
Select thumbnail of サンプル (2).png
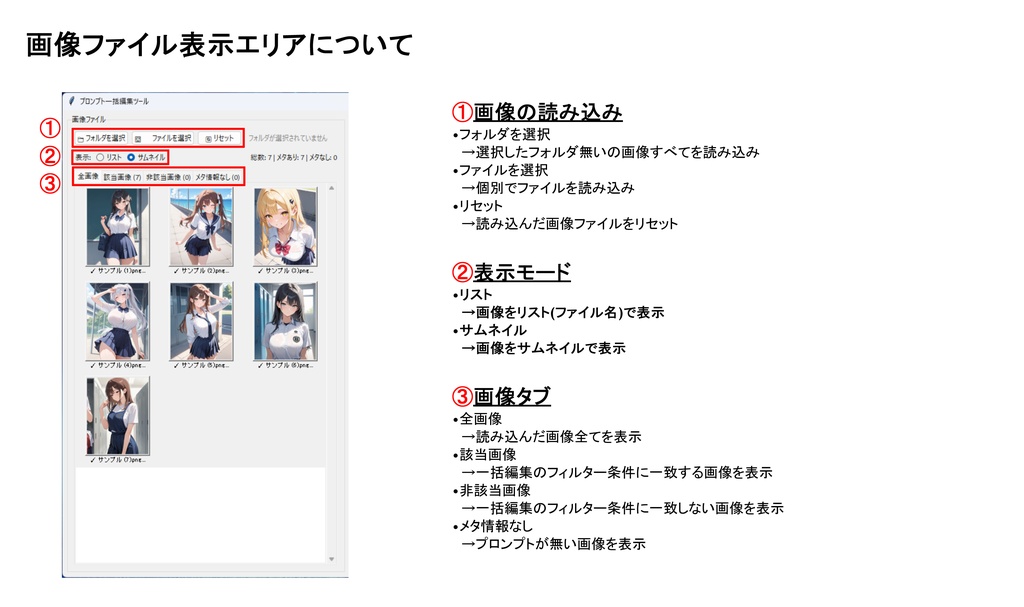click(201, 227)
